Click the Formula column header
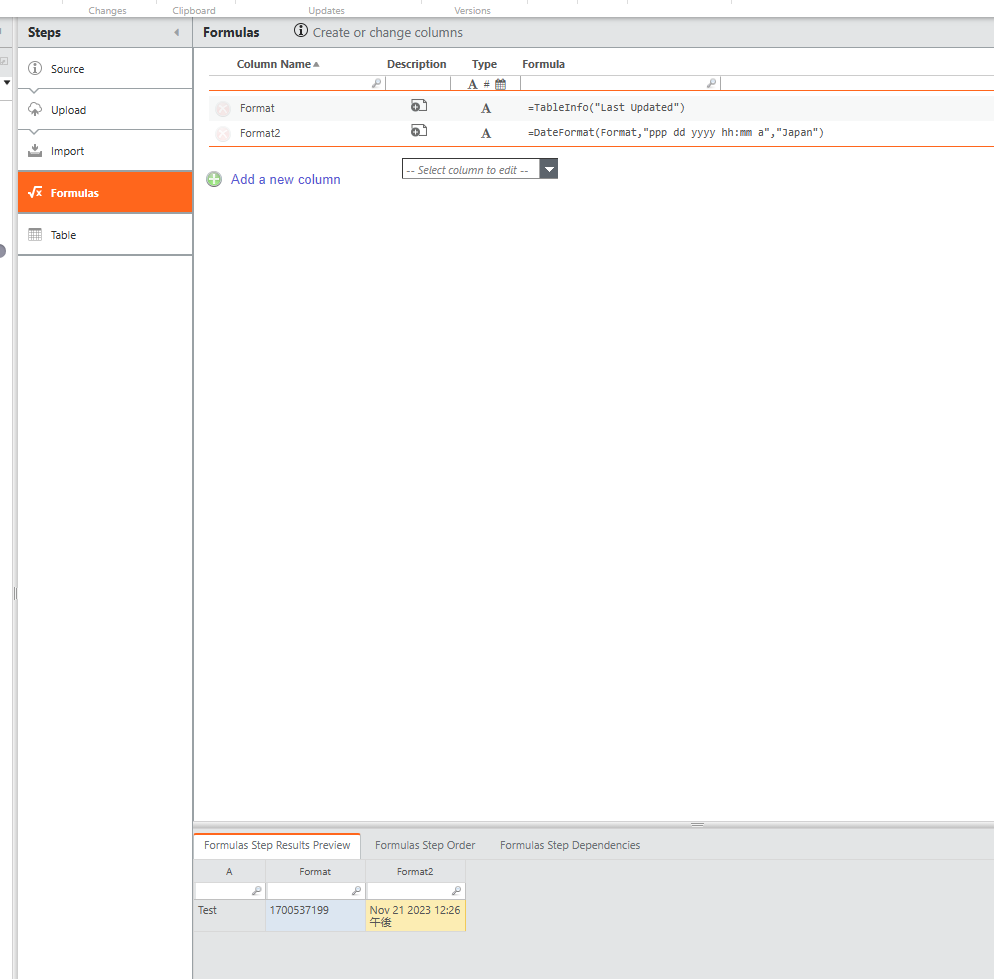The image size is (994, 979). pyautogui.click(x=543, y=64)
